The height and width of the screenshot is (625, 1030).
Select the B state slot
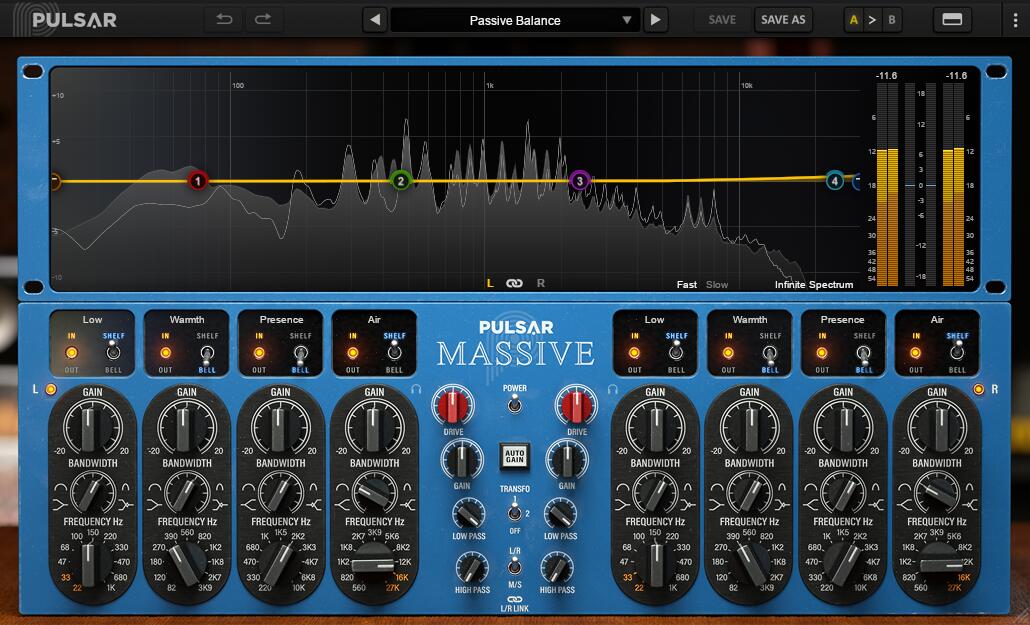click(891, 20)
